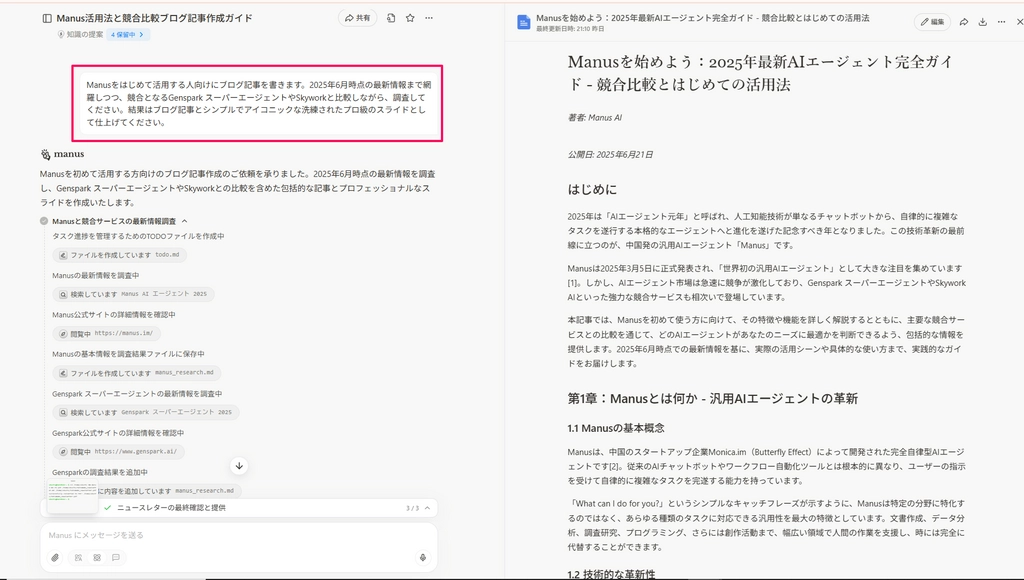The width and height of the screenshot is (1024, 580).
Task: Click the 'Manus公式サイトの詳細情報を確認中' step text
Action: (x=114, y=315)
